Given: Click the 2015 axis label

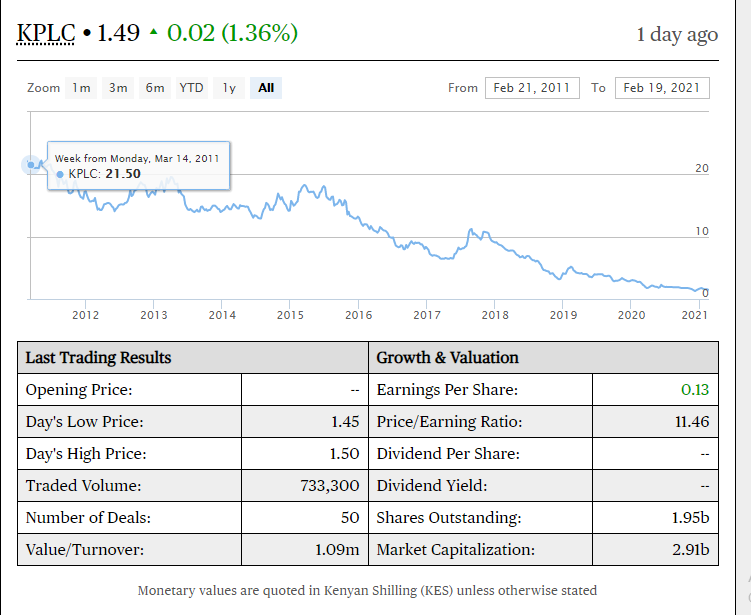Looking at the screenshot, I should pos(290,315).
